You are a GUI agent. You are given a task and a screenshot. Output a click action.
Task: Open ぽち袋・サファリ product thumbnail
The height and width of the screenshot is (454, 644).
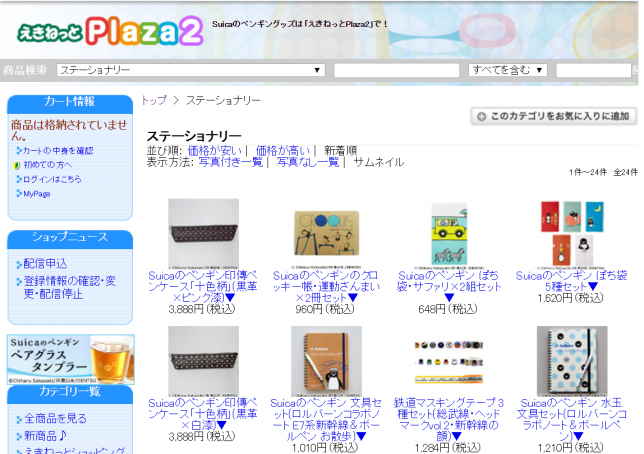click(x=449, y=234)
